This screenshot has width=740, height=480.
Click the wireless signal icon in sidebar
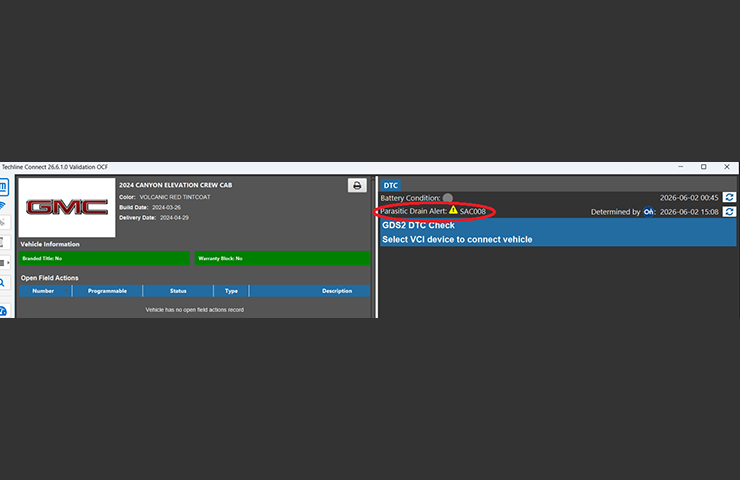pos(2,206)
